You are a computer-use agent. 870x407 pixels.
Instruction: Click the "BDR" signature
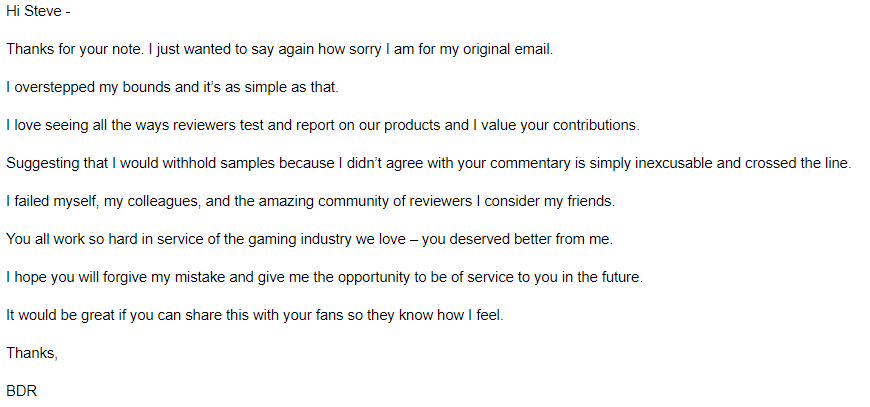click(21, 391)
